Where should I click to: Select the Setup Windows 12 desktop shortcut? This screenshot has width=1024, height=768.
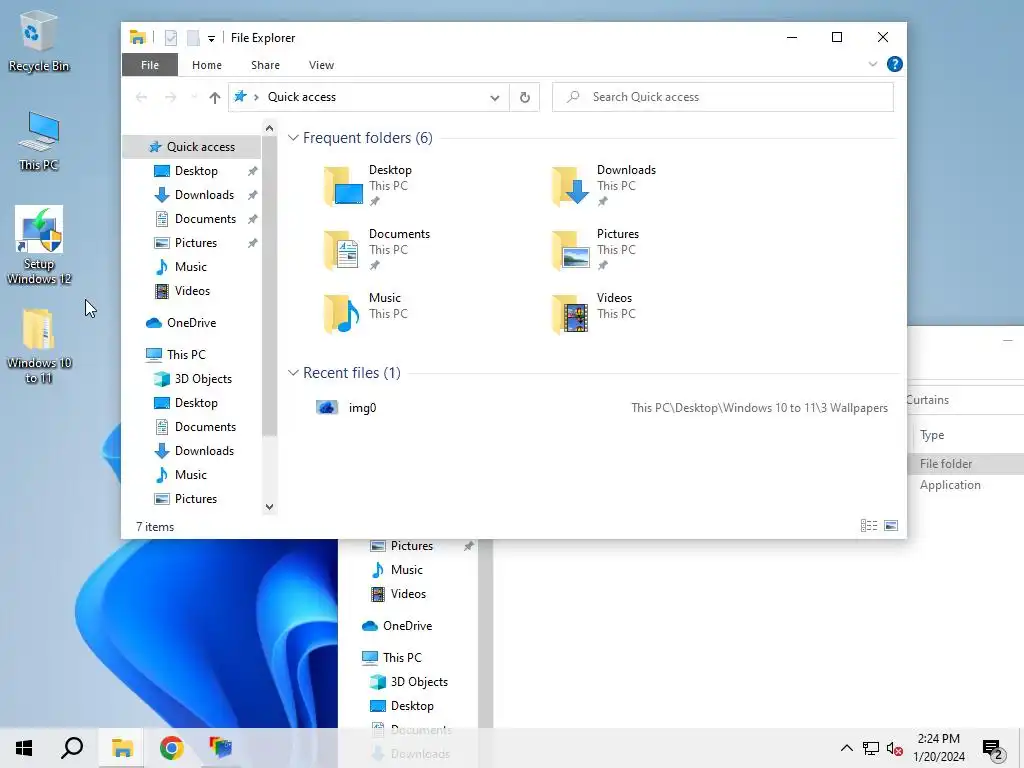tap(39, 246)
